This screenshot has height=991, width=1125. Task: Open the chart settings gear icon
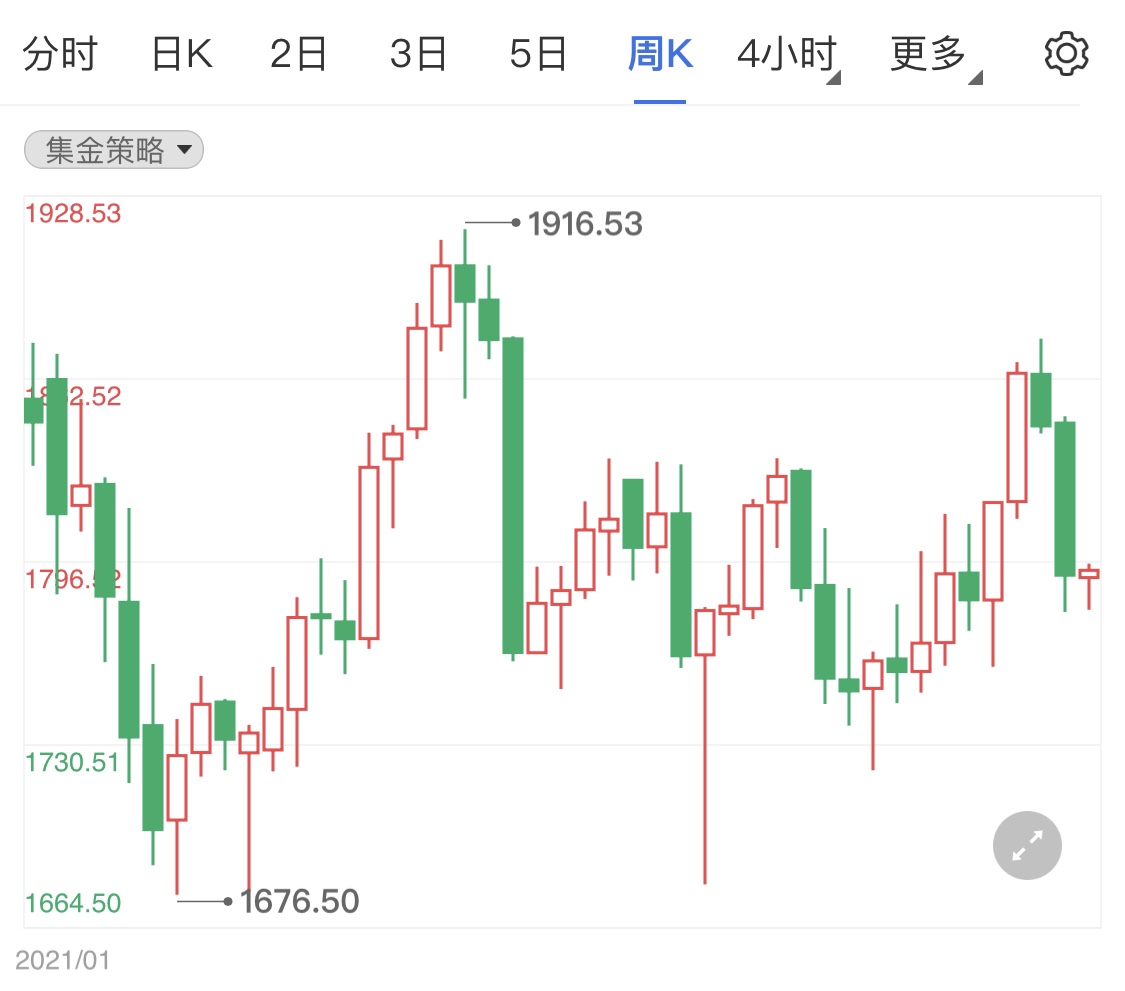coord(1066,53)
